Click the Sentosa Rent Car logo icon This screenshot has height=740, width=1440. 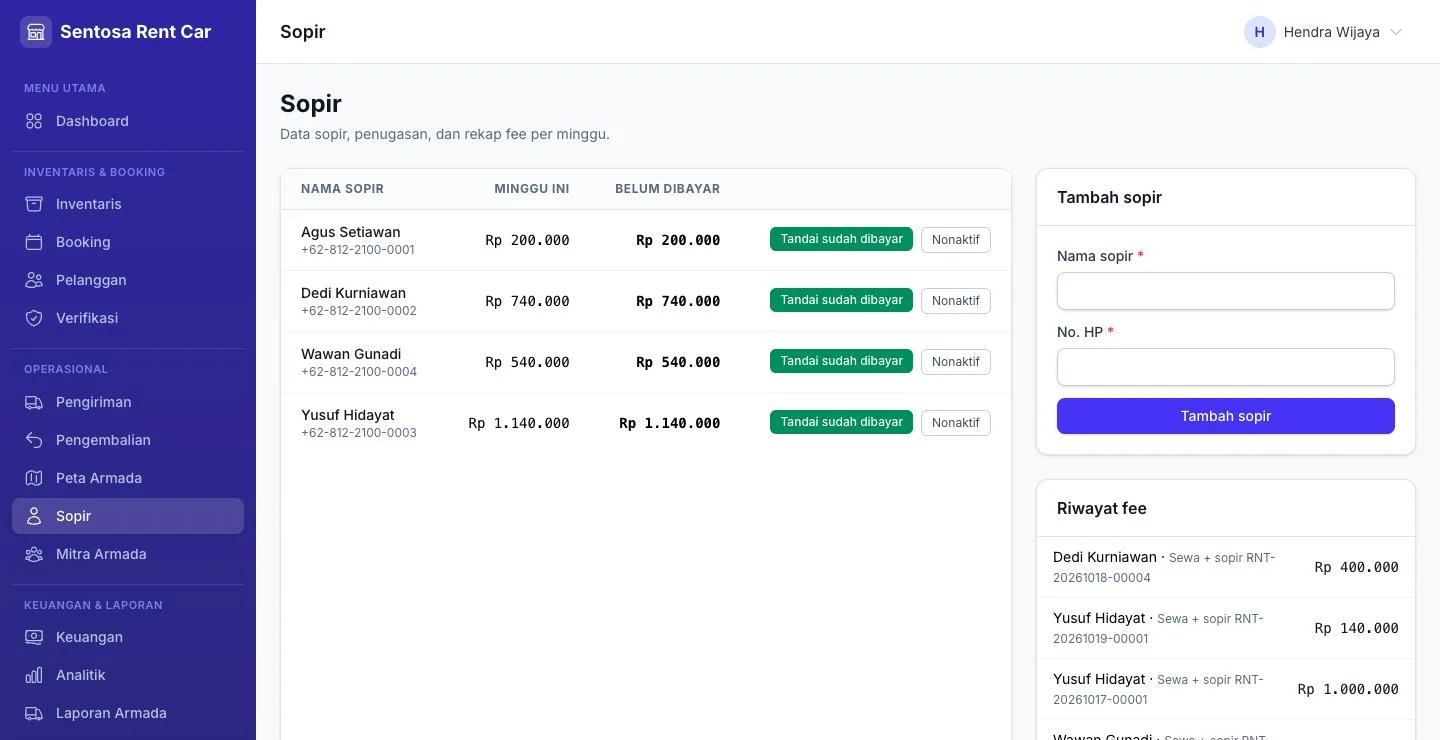click(36, 32)
